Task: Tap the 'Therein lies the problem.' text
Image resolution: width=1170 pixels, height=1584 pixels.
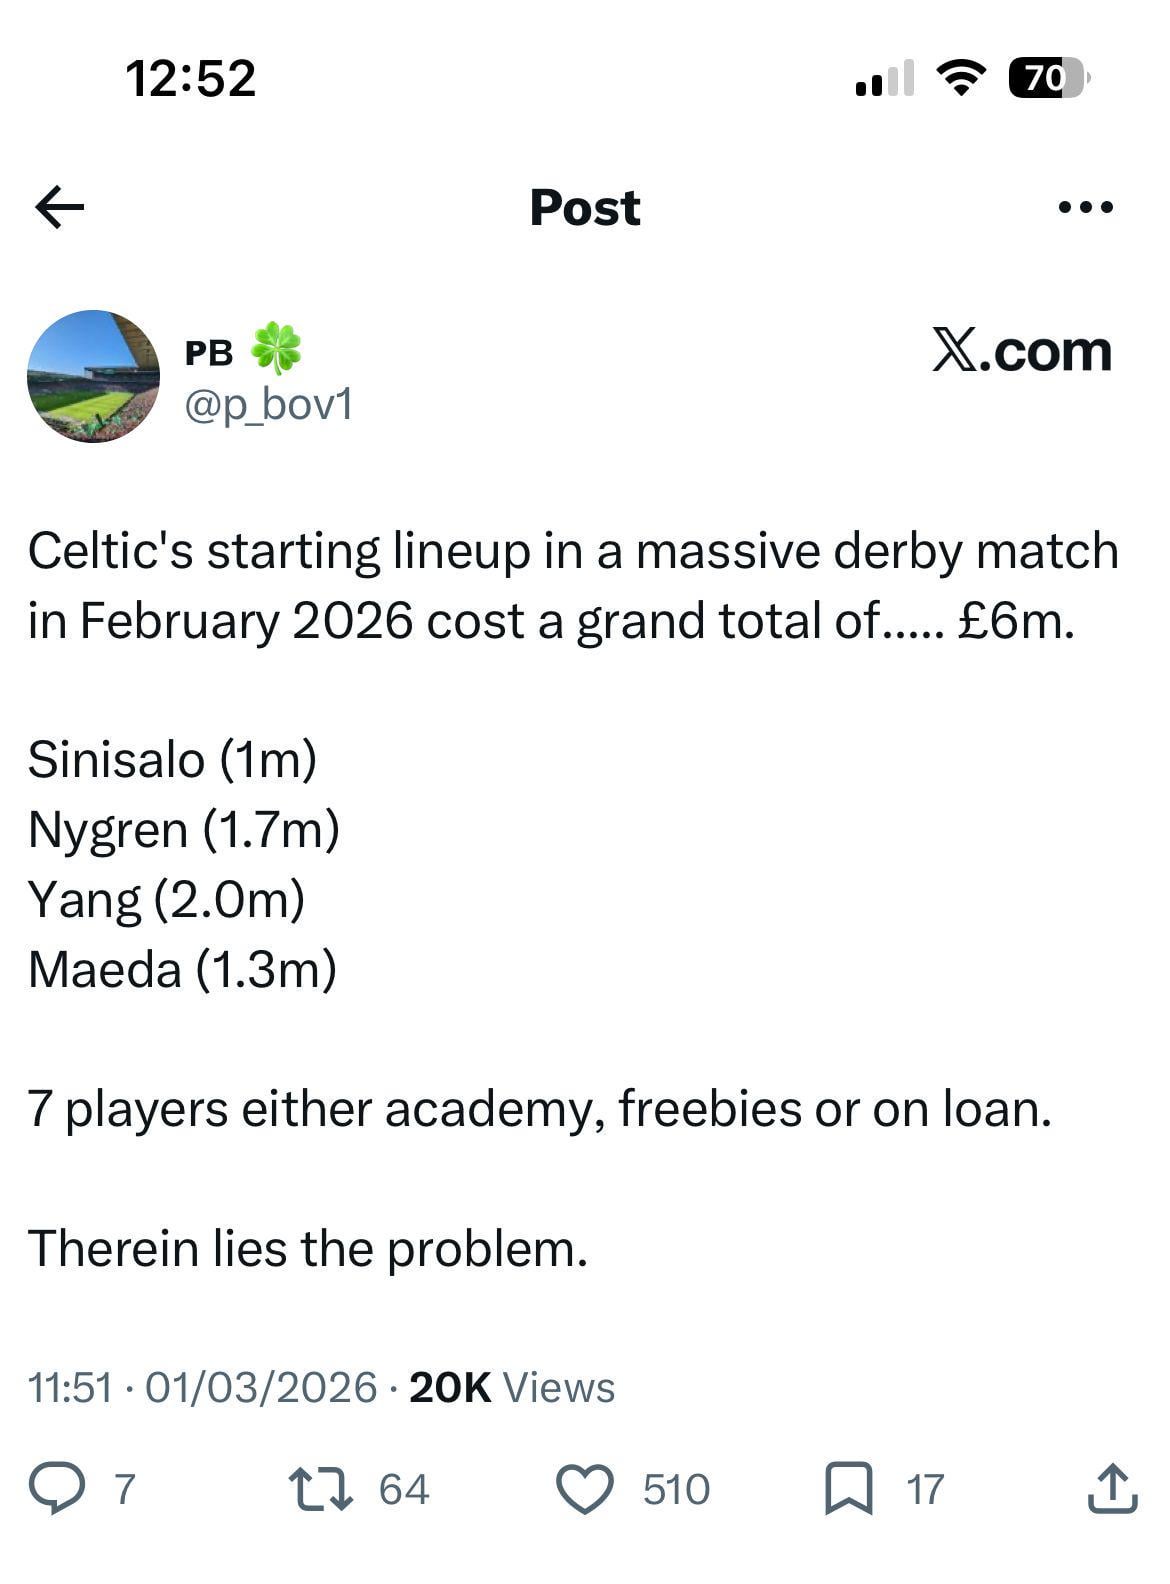Action: pyautogui.click(x=307, y=1248)
